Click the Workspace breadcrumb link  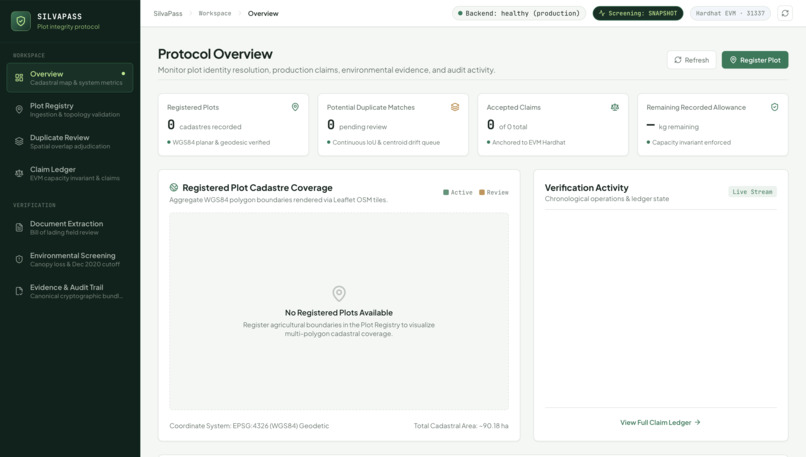click(x=215, y=13)
